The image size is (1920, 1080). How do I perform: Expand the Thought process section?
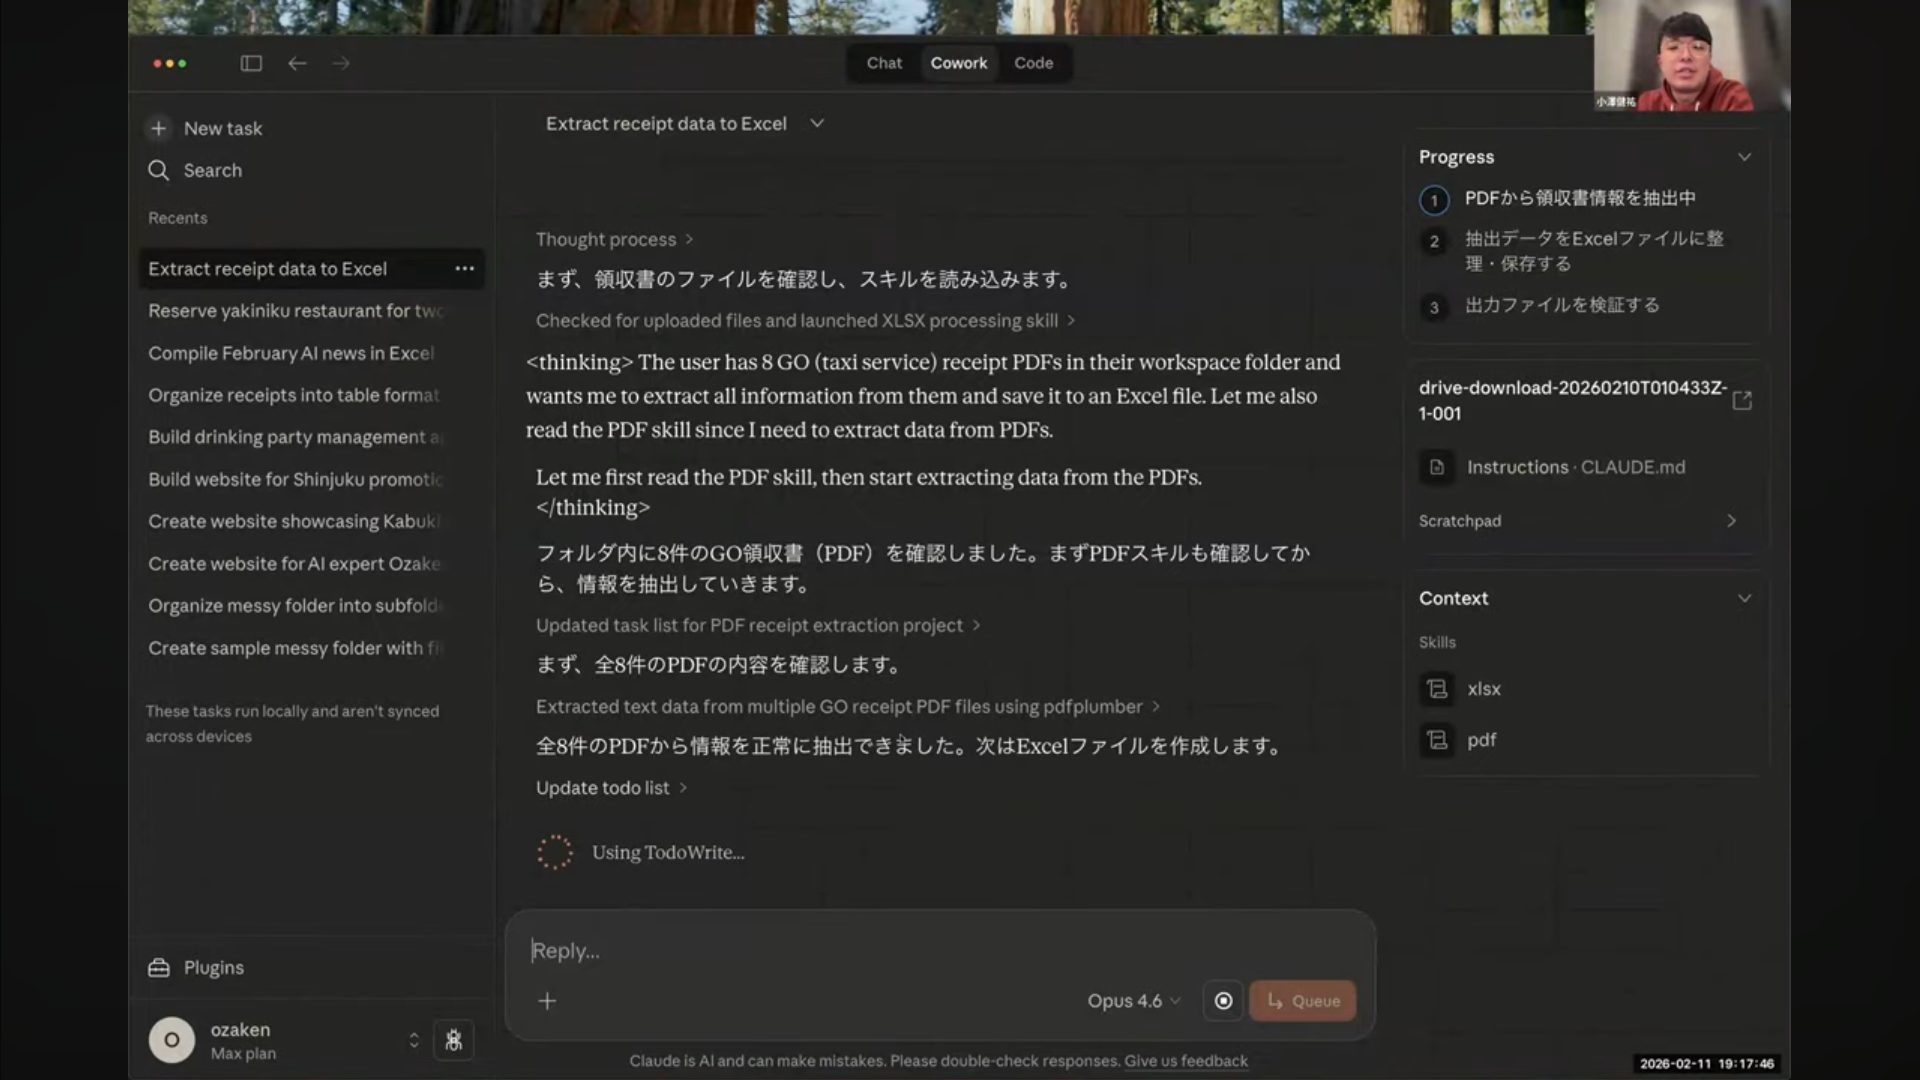[614, 239]
